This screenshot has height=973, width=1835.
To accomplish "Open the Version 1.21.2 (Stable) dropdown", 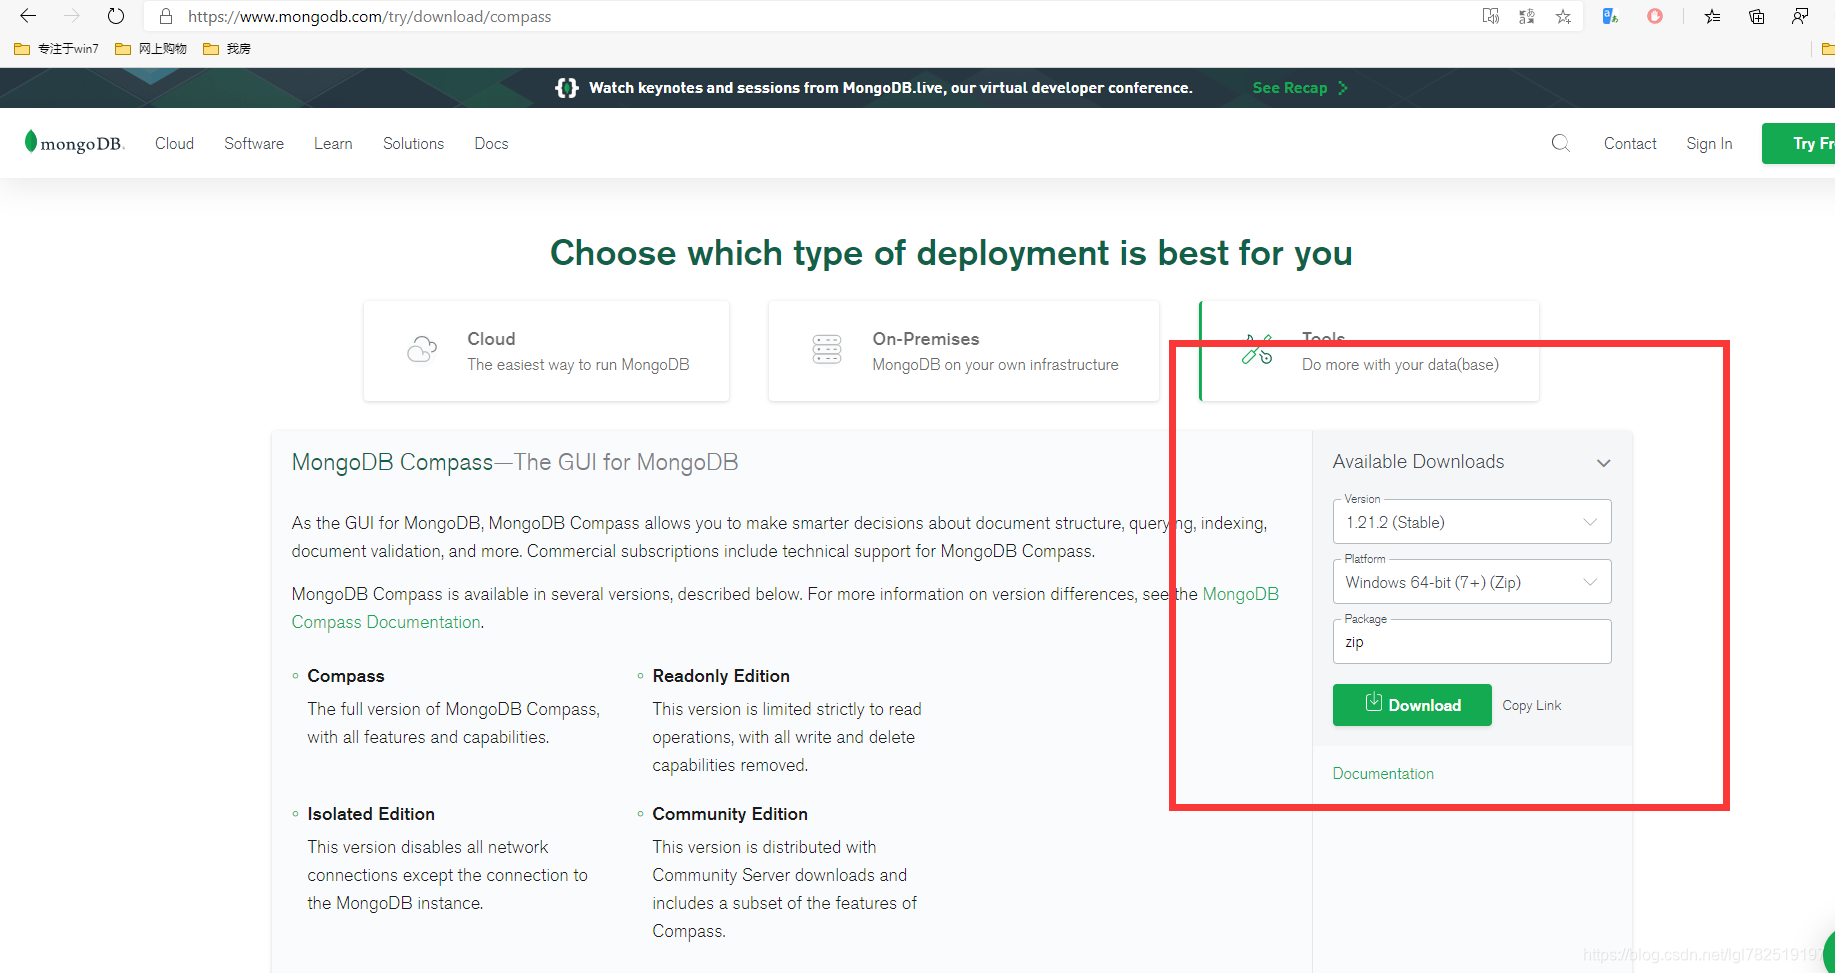I will point(1472,522).
